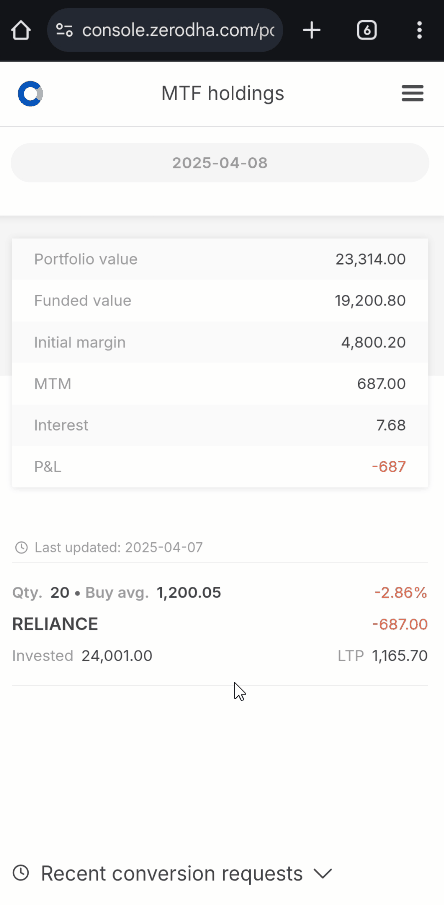
Task: Click the Funded value row
Action: [x=220, y=301]
